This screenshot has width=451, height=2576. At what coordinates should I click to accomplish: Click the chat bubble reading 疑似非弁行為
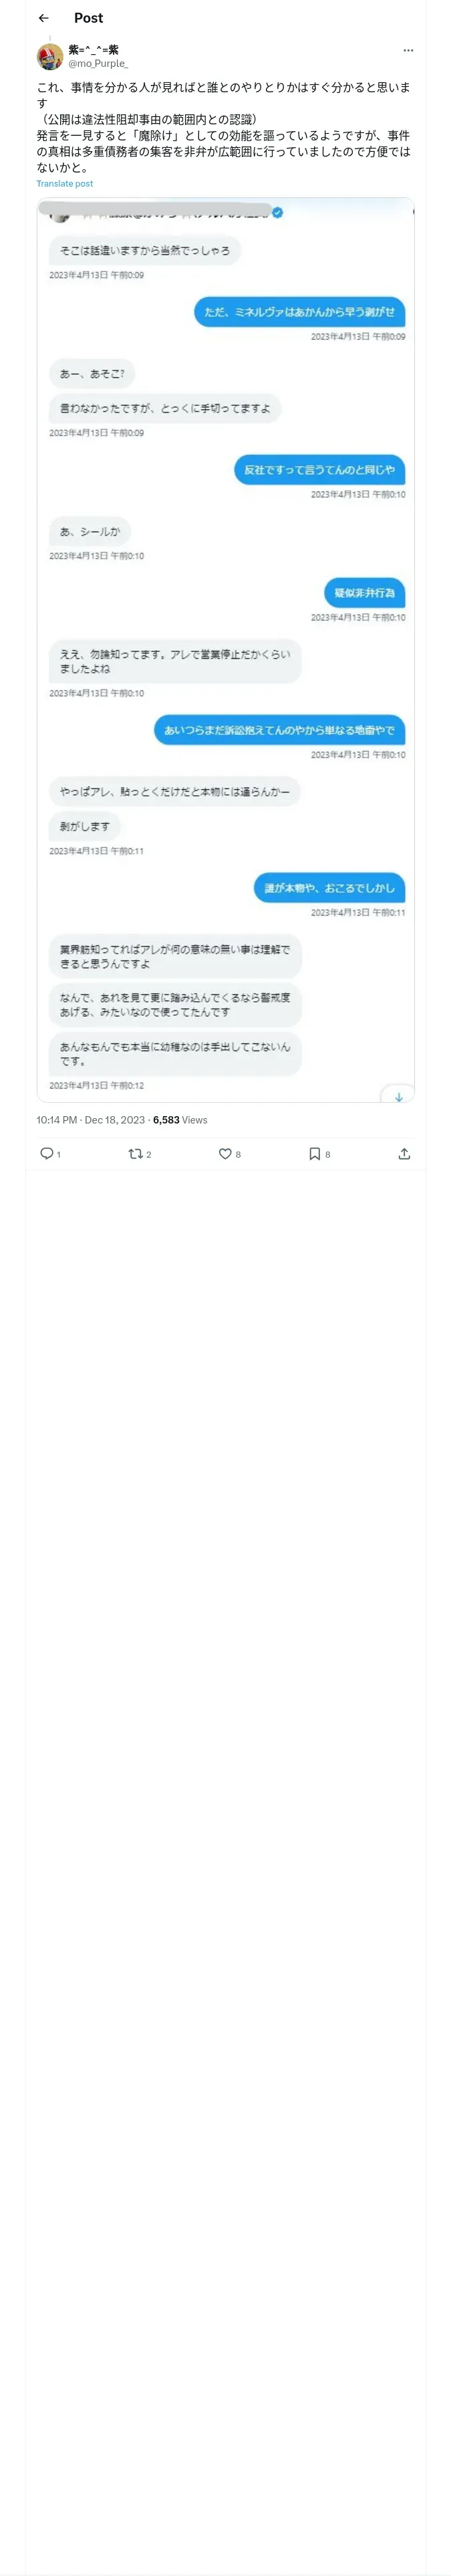pos(364,592)
